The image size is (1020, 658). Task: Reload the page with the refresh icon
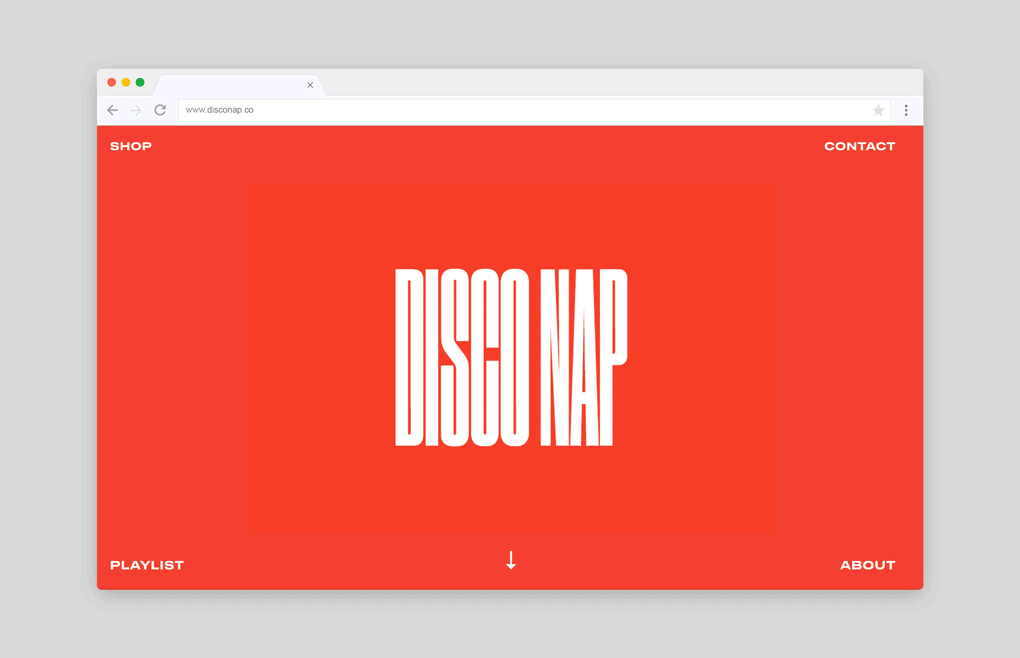click(x=160, y=110)
